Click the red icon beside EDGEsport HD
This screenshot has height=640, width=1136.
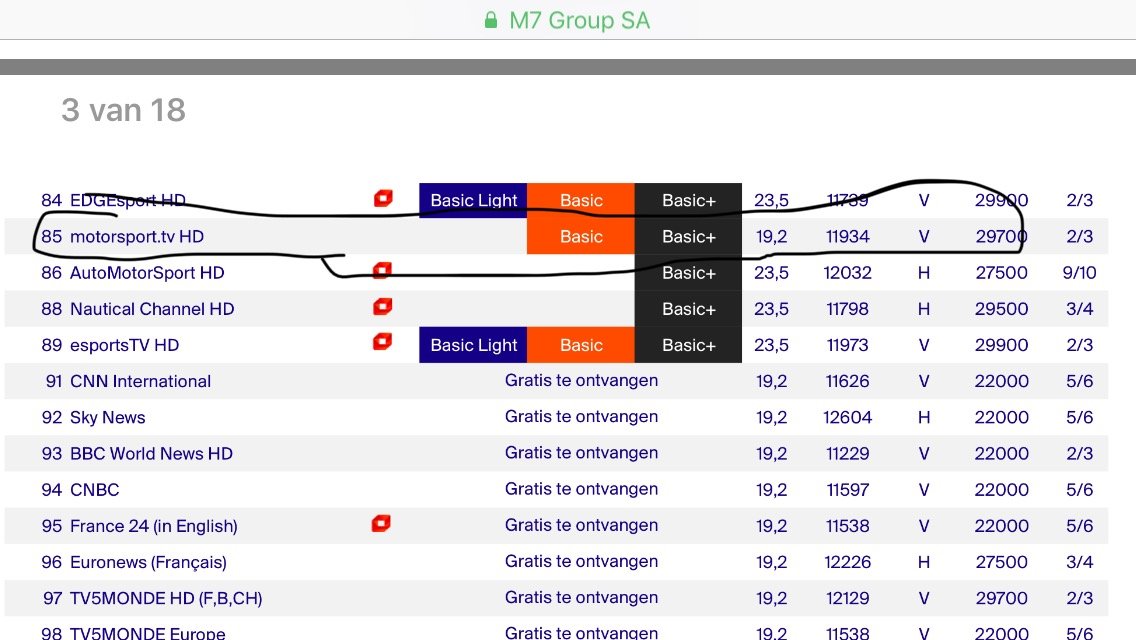(383, 198)
